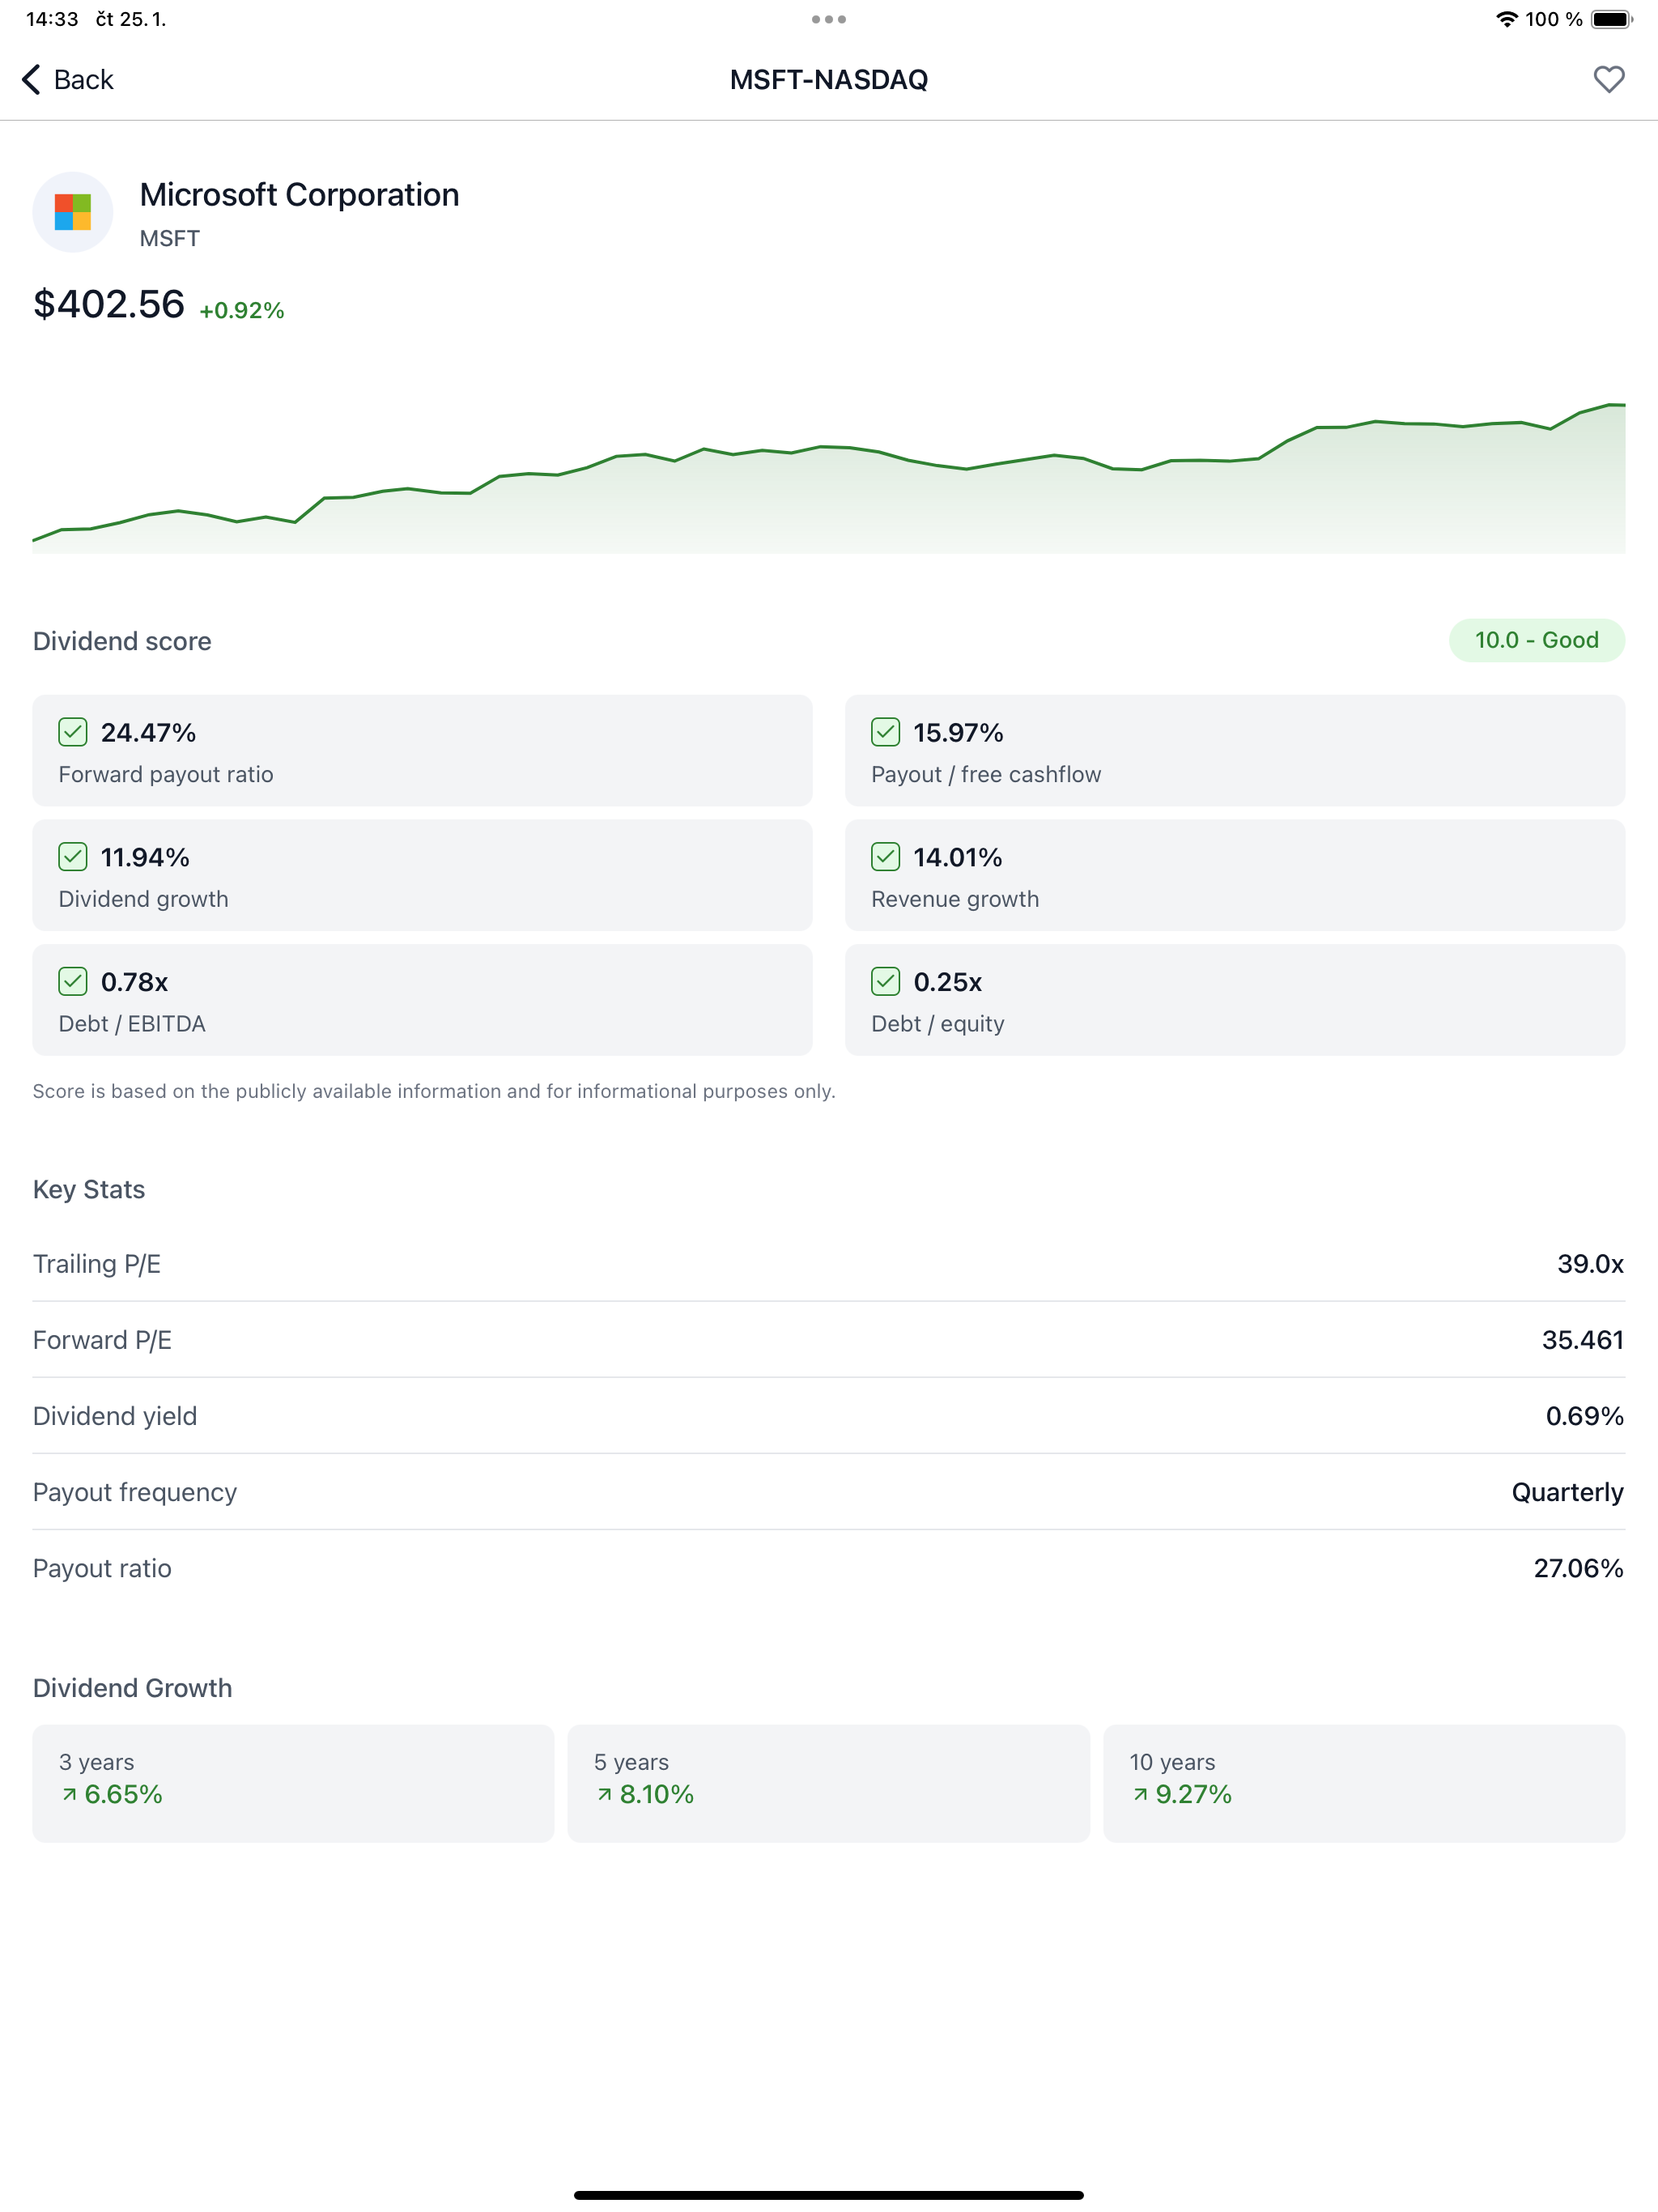Tap the Payout / free cashflow checkmark
The height and width of the screenshot is (2212, 1658).
coord(885,732)
